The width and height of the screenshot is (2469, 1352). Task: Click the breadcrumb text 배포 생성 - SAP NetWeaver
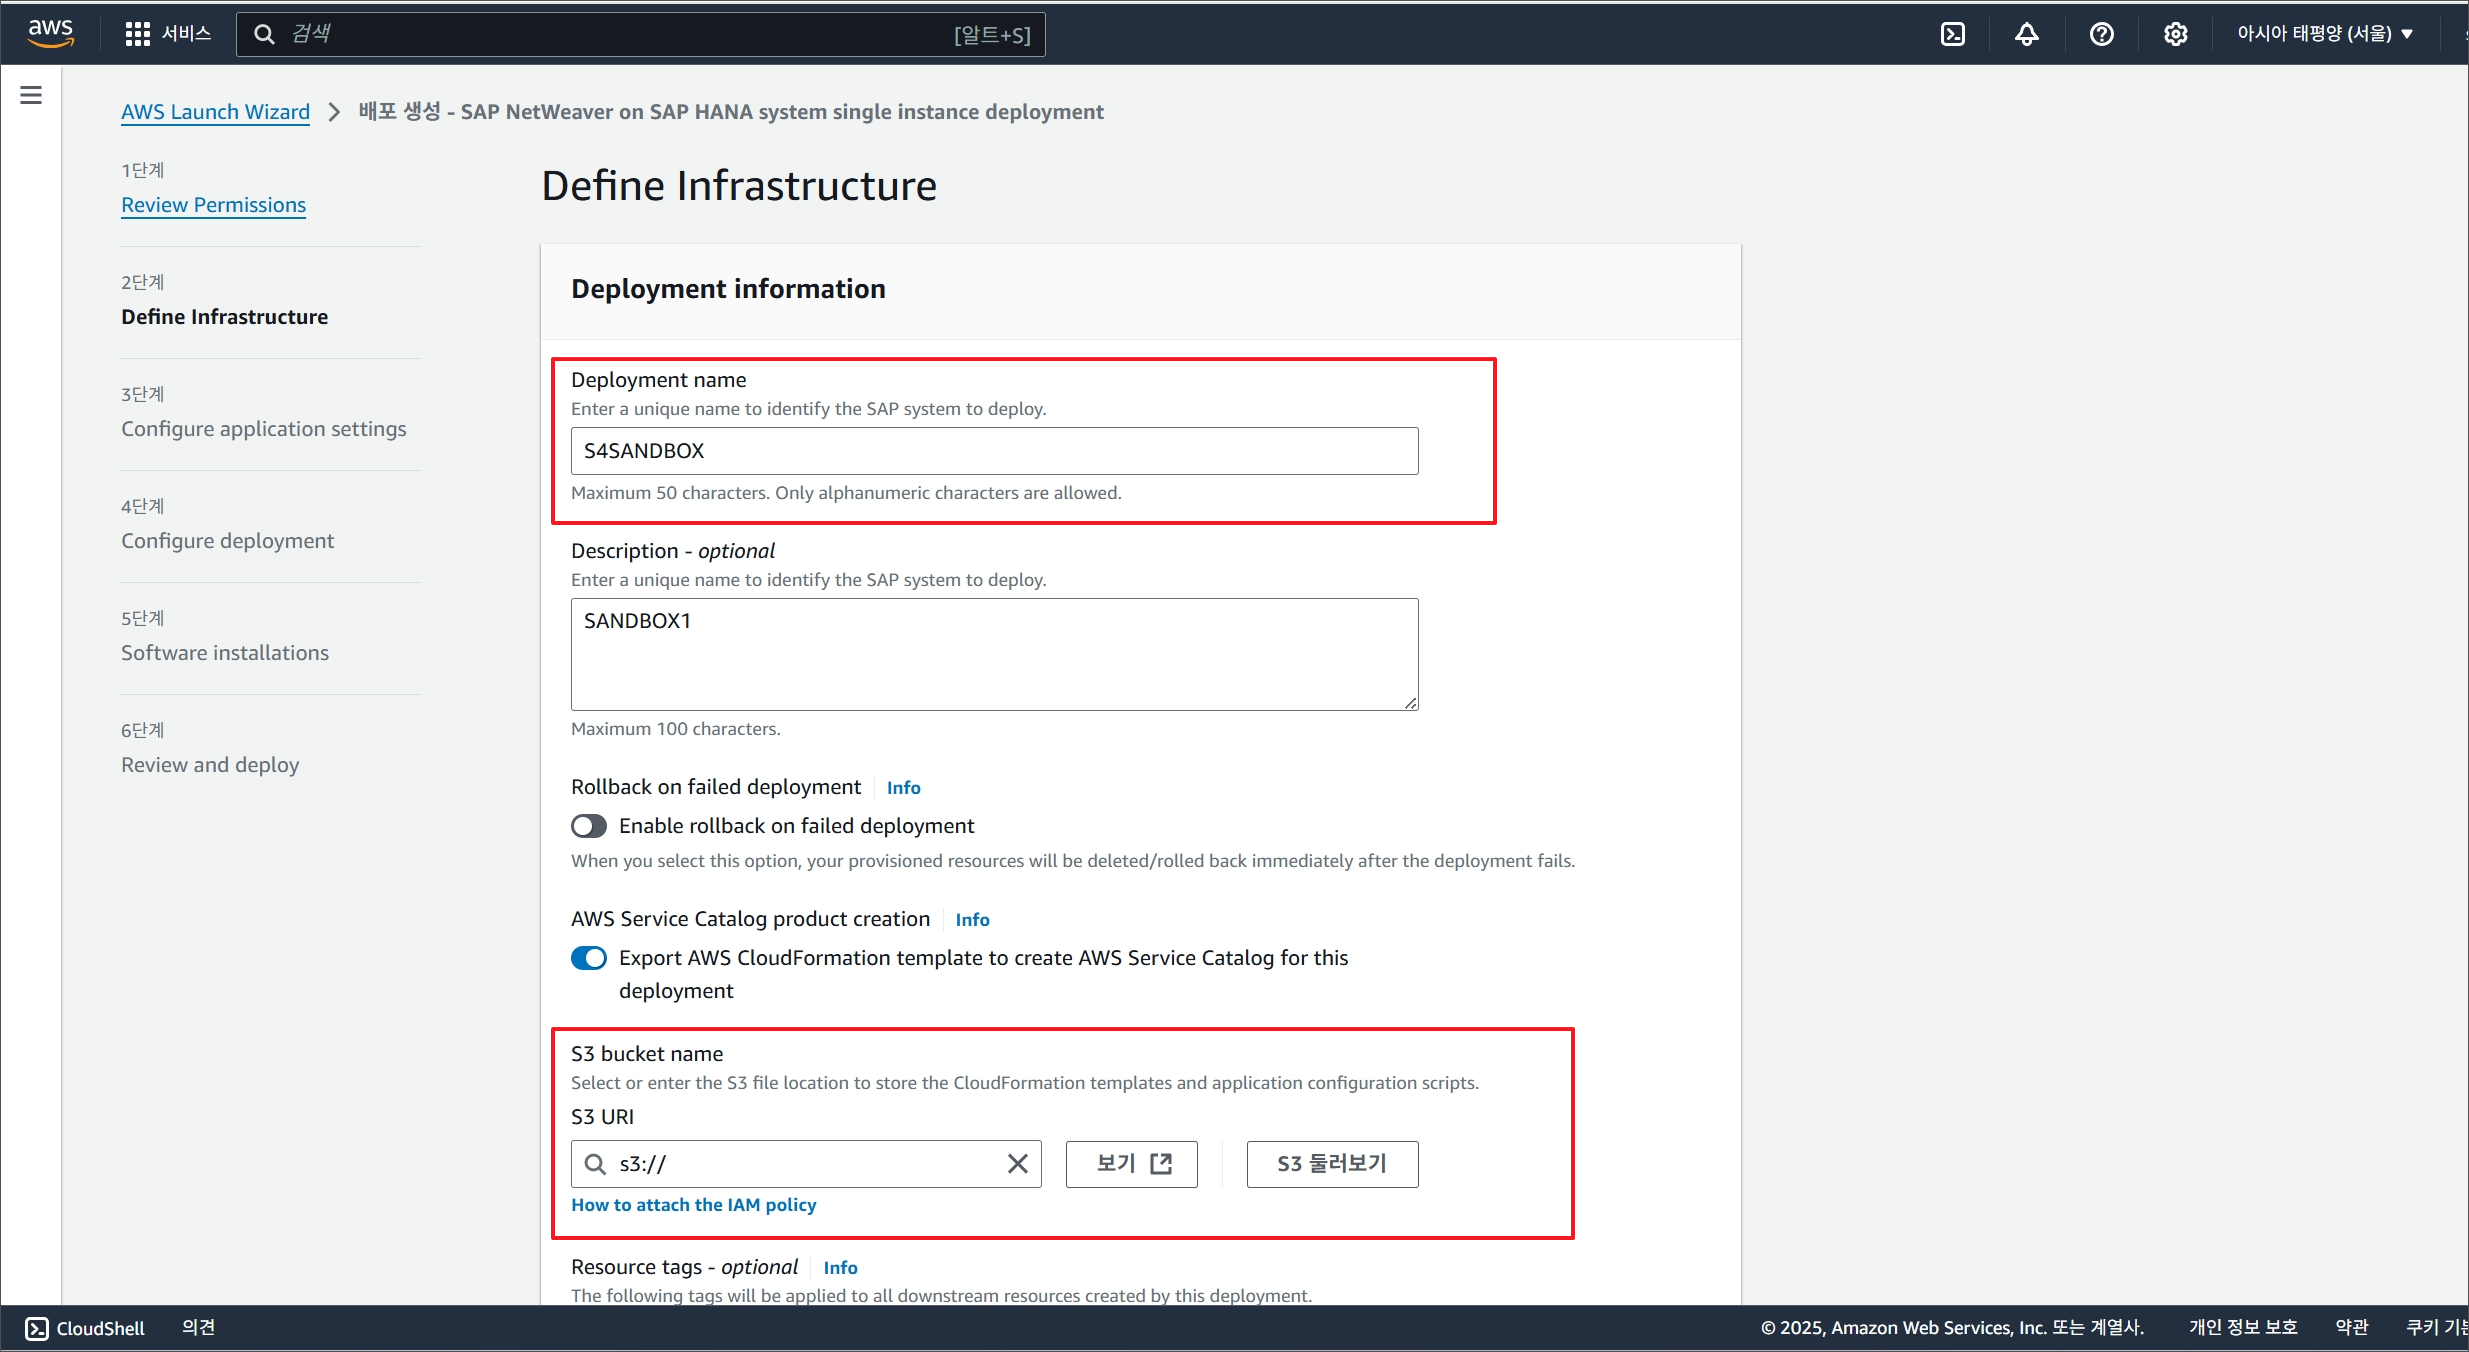(731, 112)
